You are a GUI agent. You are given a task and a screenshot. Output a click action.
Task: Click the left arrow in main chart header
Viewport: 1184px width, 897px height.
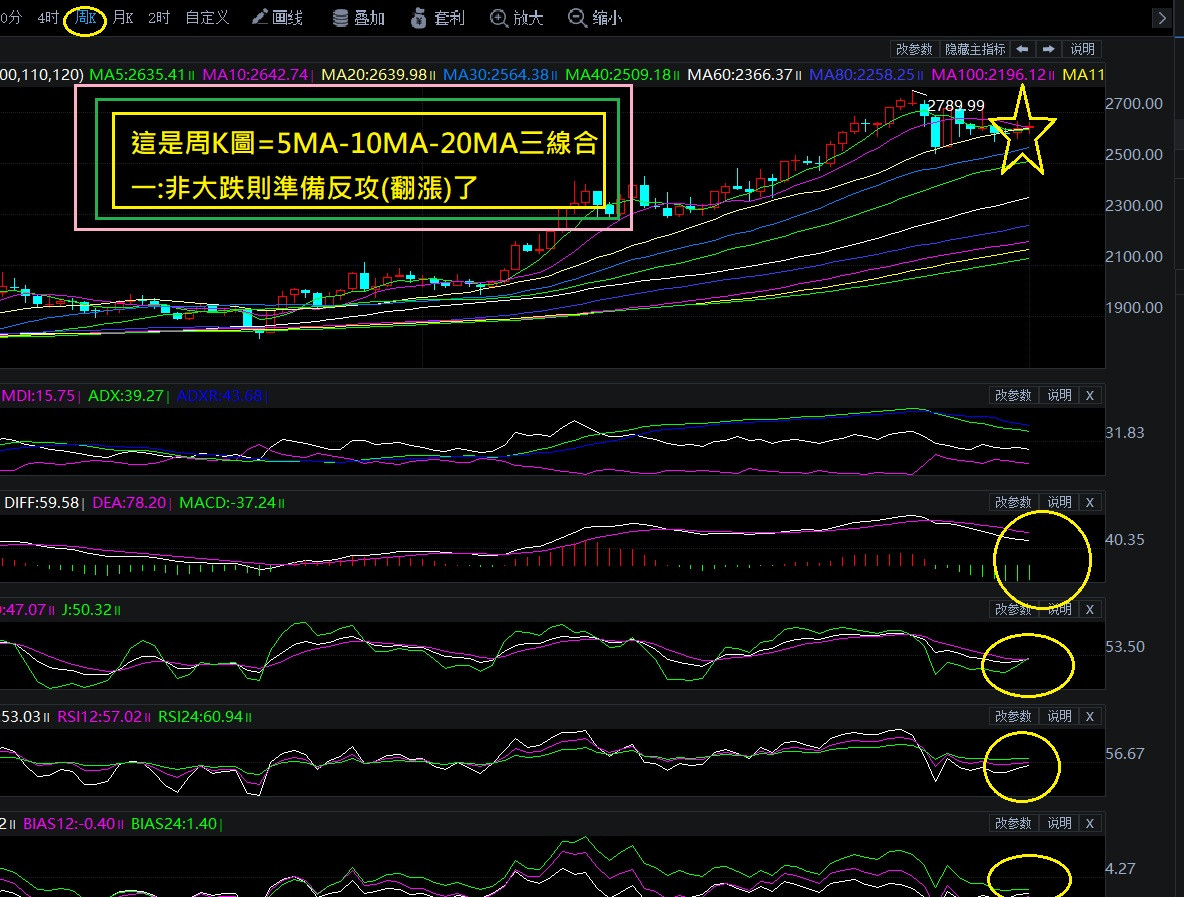point(1022,49)
